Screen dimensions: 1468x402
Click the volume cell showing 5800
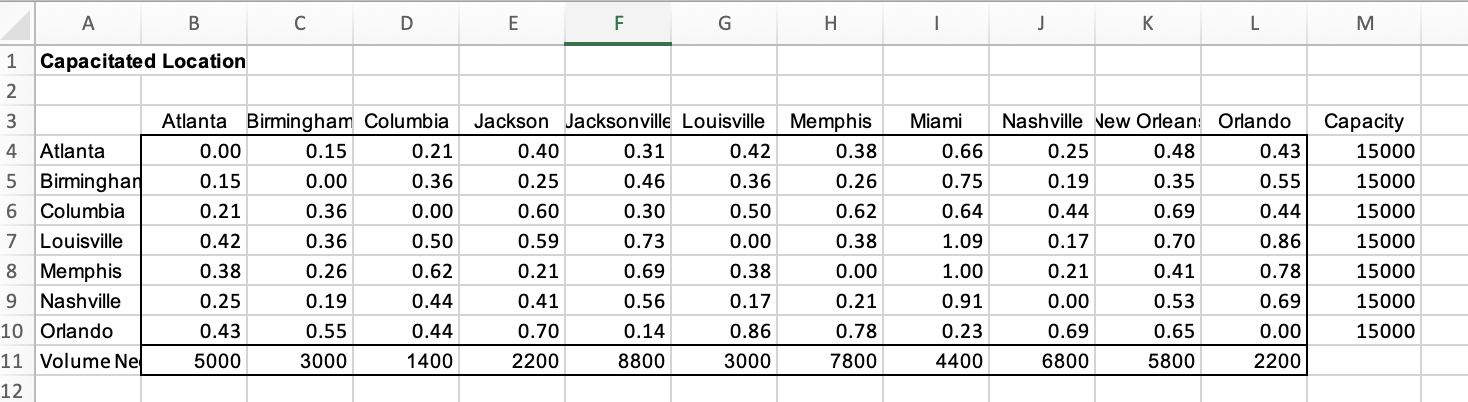(x=1147, y=362)
